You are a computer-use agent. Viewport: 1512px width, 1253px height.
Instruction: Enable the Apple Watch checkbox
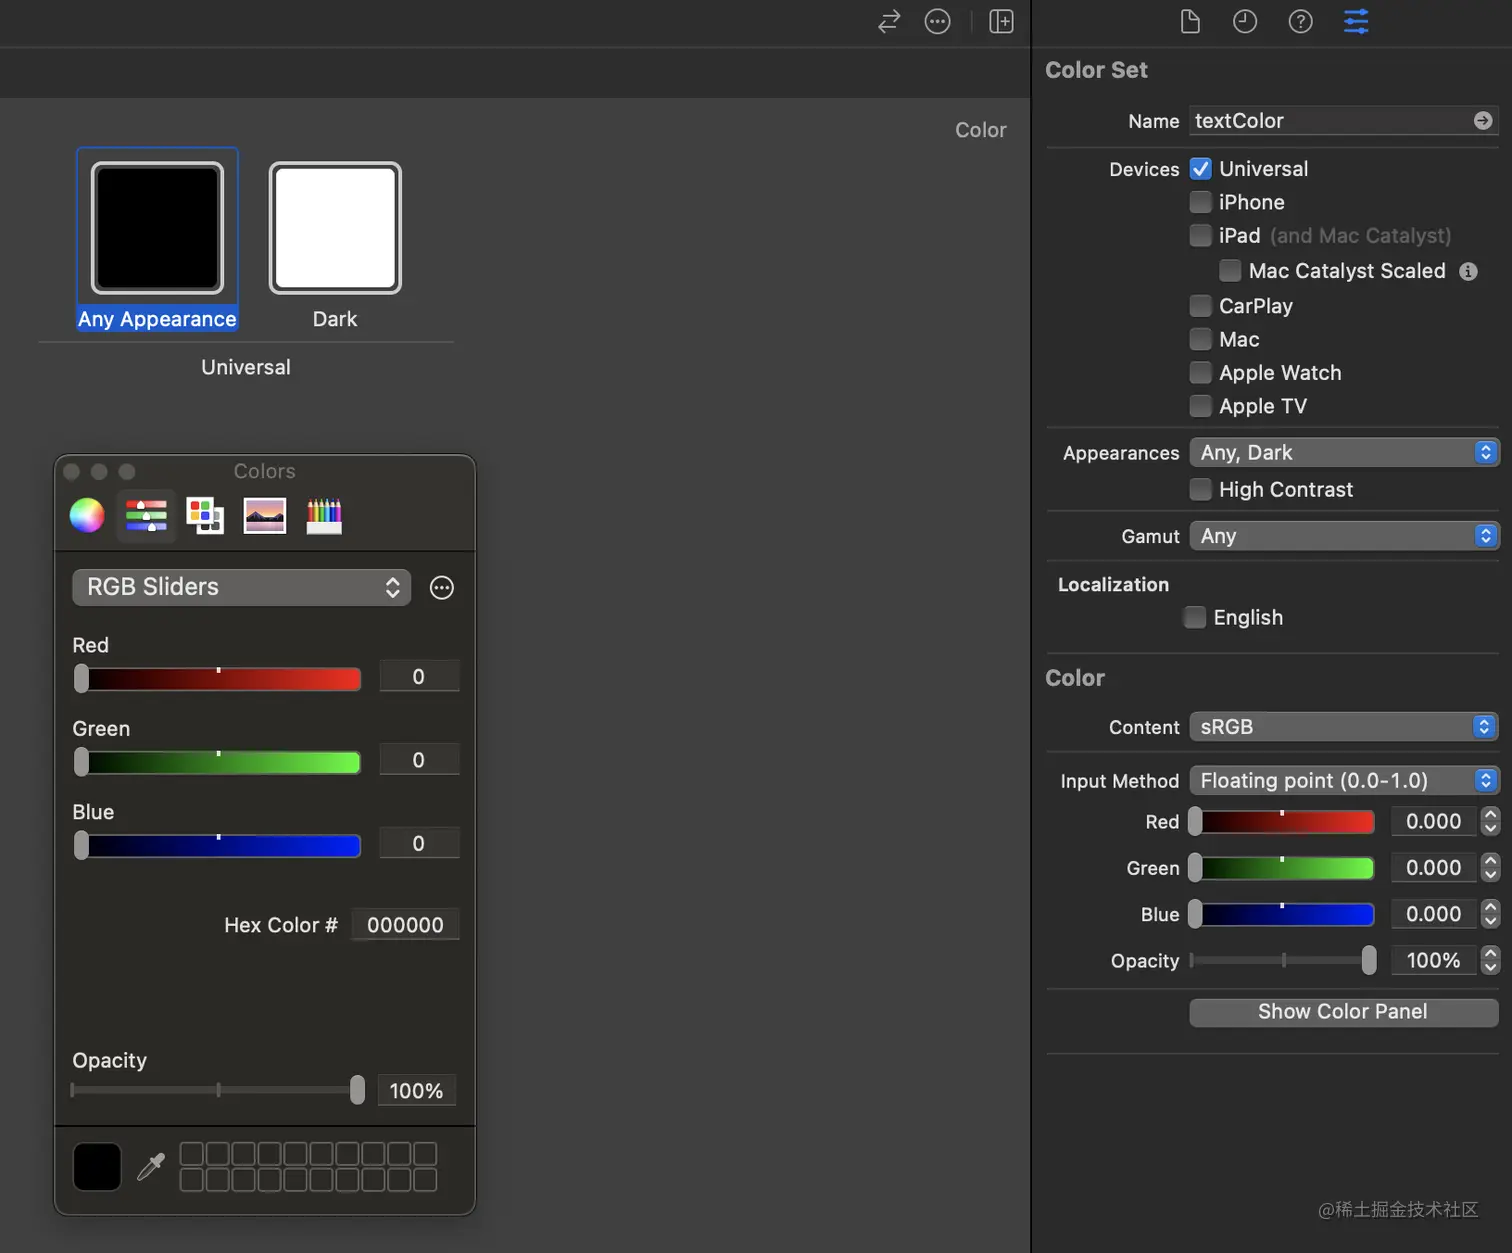coord(1201,373)
